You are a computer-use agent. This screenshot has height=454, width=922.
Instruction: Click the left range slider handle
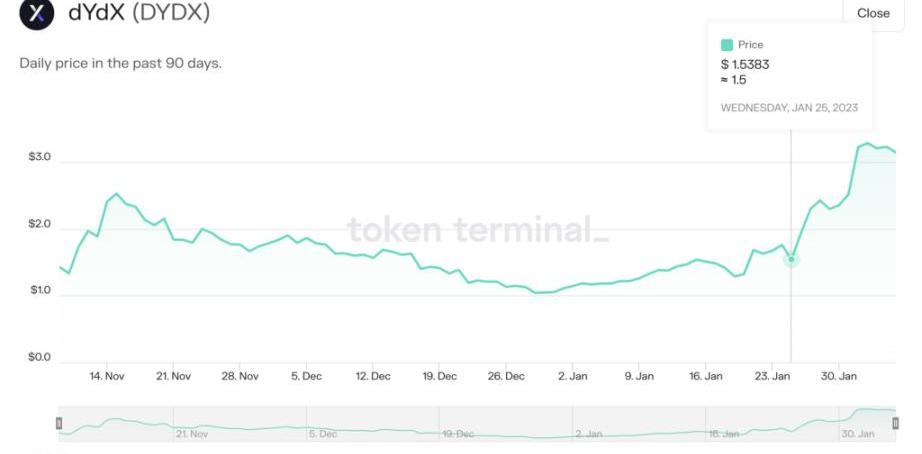pos(59,424)
